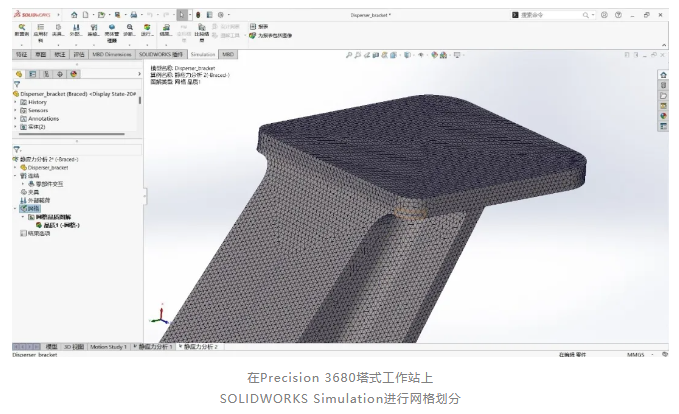Viewport: 679px width, 414px height.
Task: Click the Save icon in quick access bar
Action: point(117,15)
